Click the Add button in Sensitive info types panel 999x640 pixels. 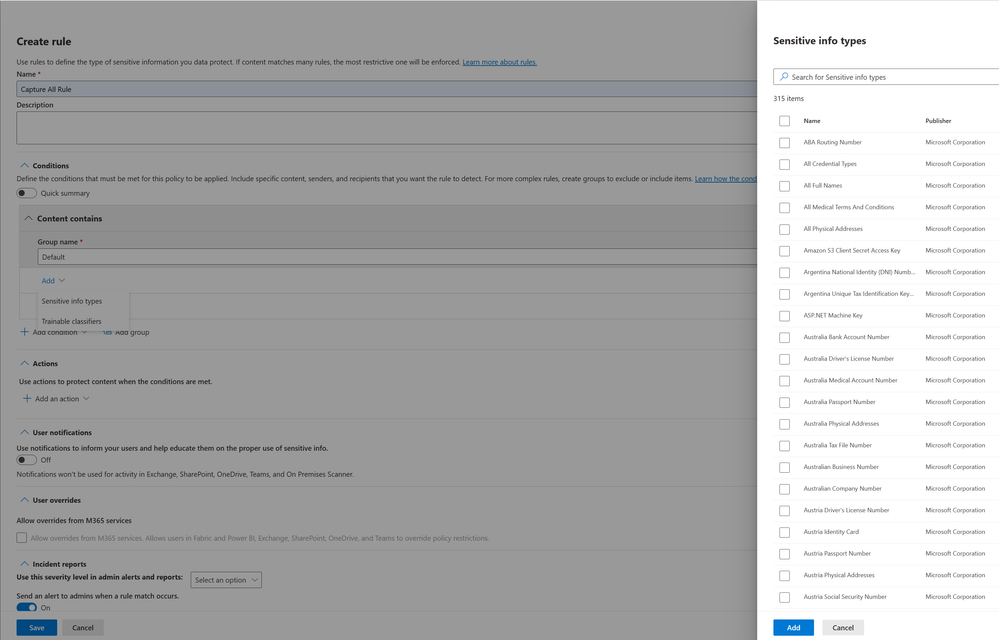(793, 627)
